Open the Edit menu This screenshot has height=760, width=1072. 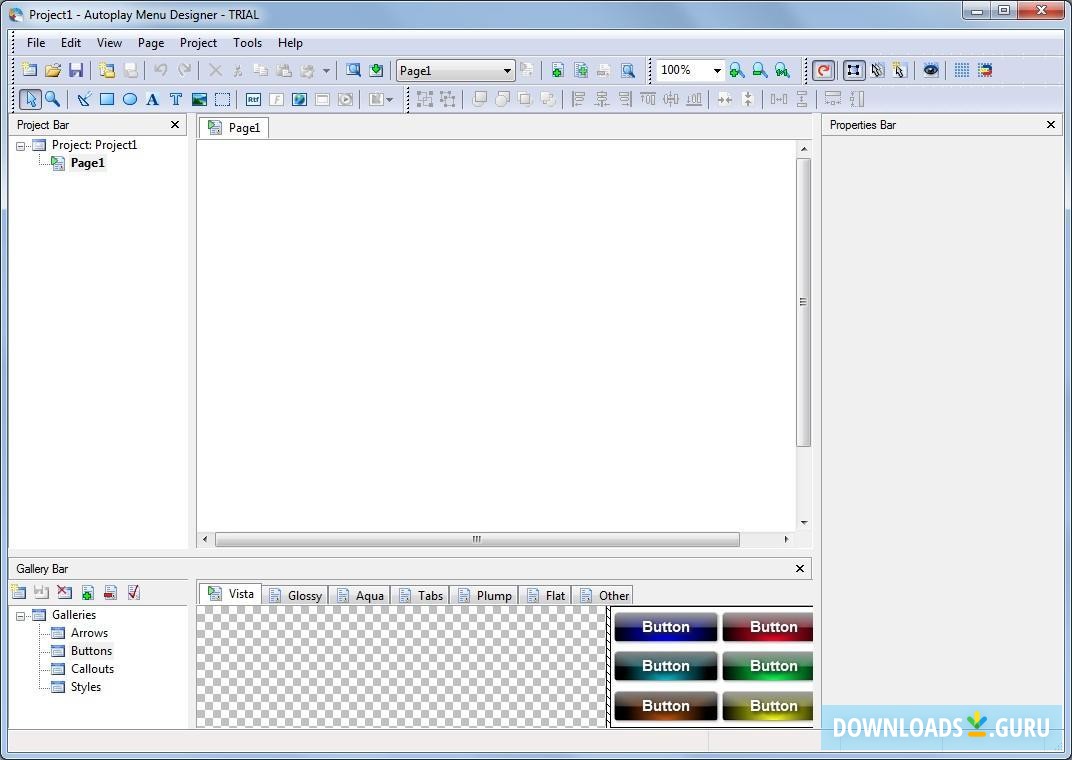click(71, 42)
